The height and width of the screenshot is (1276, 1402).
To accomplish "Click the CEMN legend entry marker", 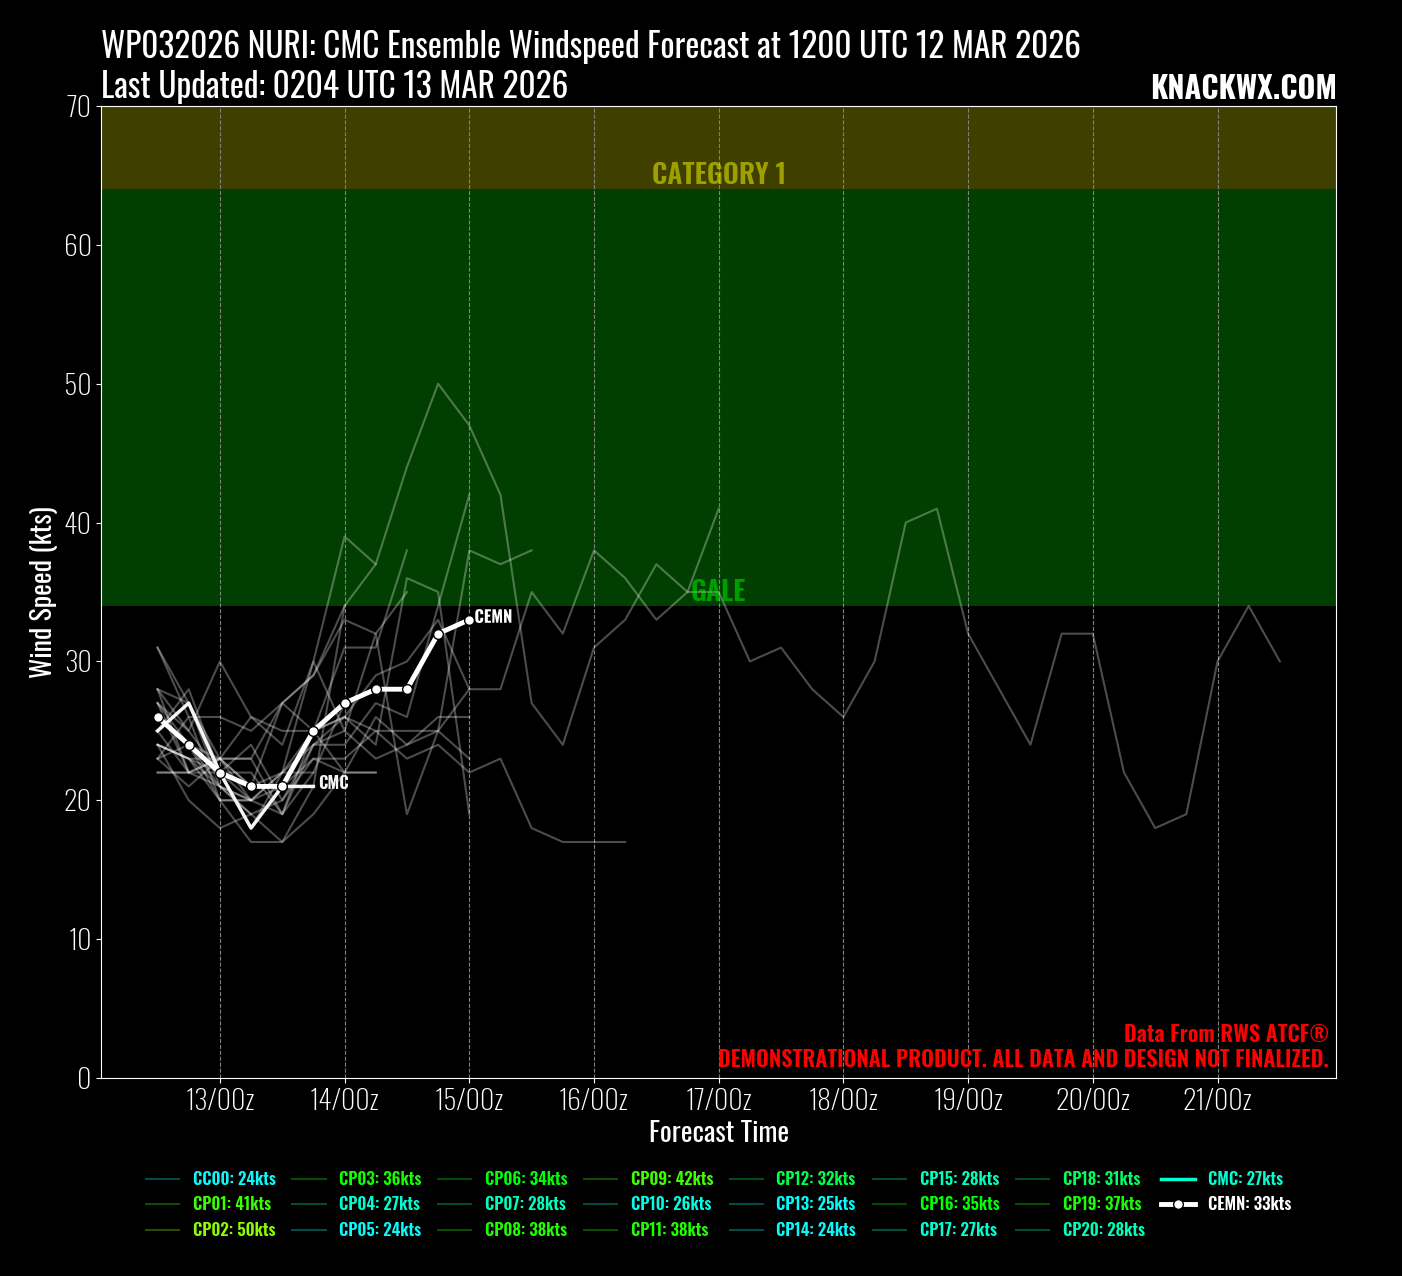I will click(x=1178, y=1204).
